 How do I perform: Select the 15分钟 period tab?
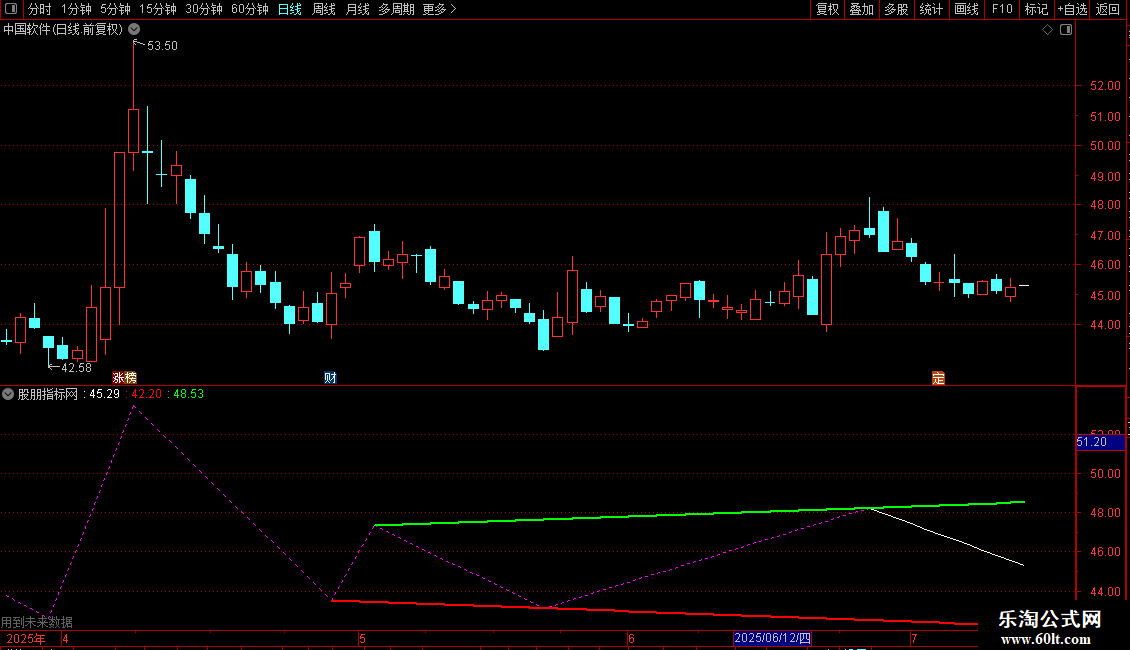pyautogui.click(x=158, y=9)
